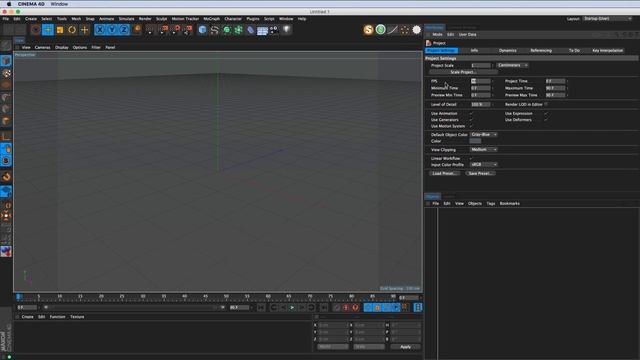Add a Cube primitive object
The width and height of the screenshot is (640, 360).
(202, 30)
